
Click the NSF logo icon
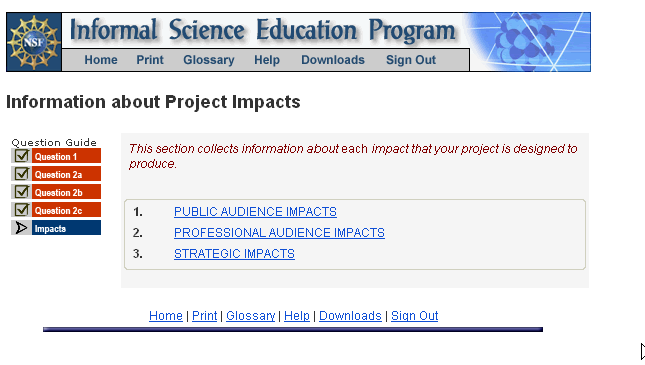(x=34, y=42)
